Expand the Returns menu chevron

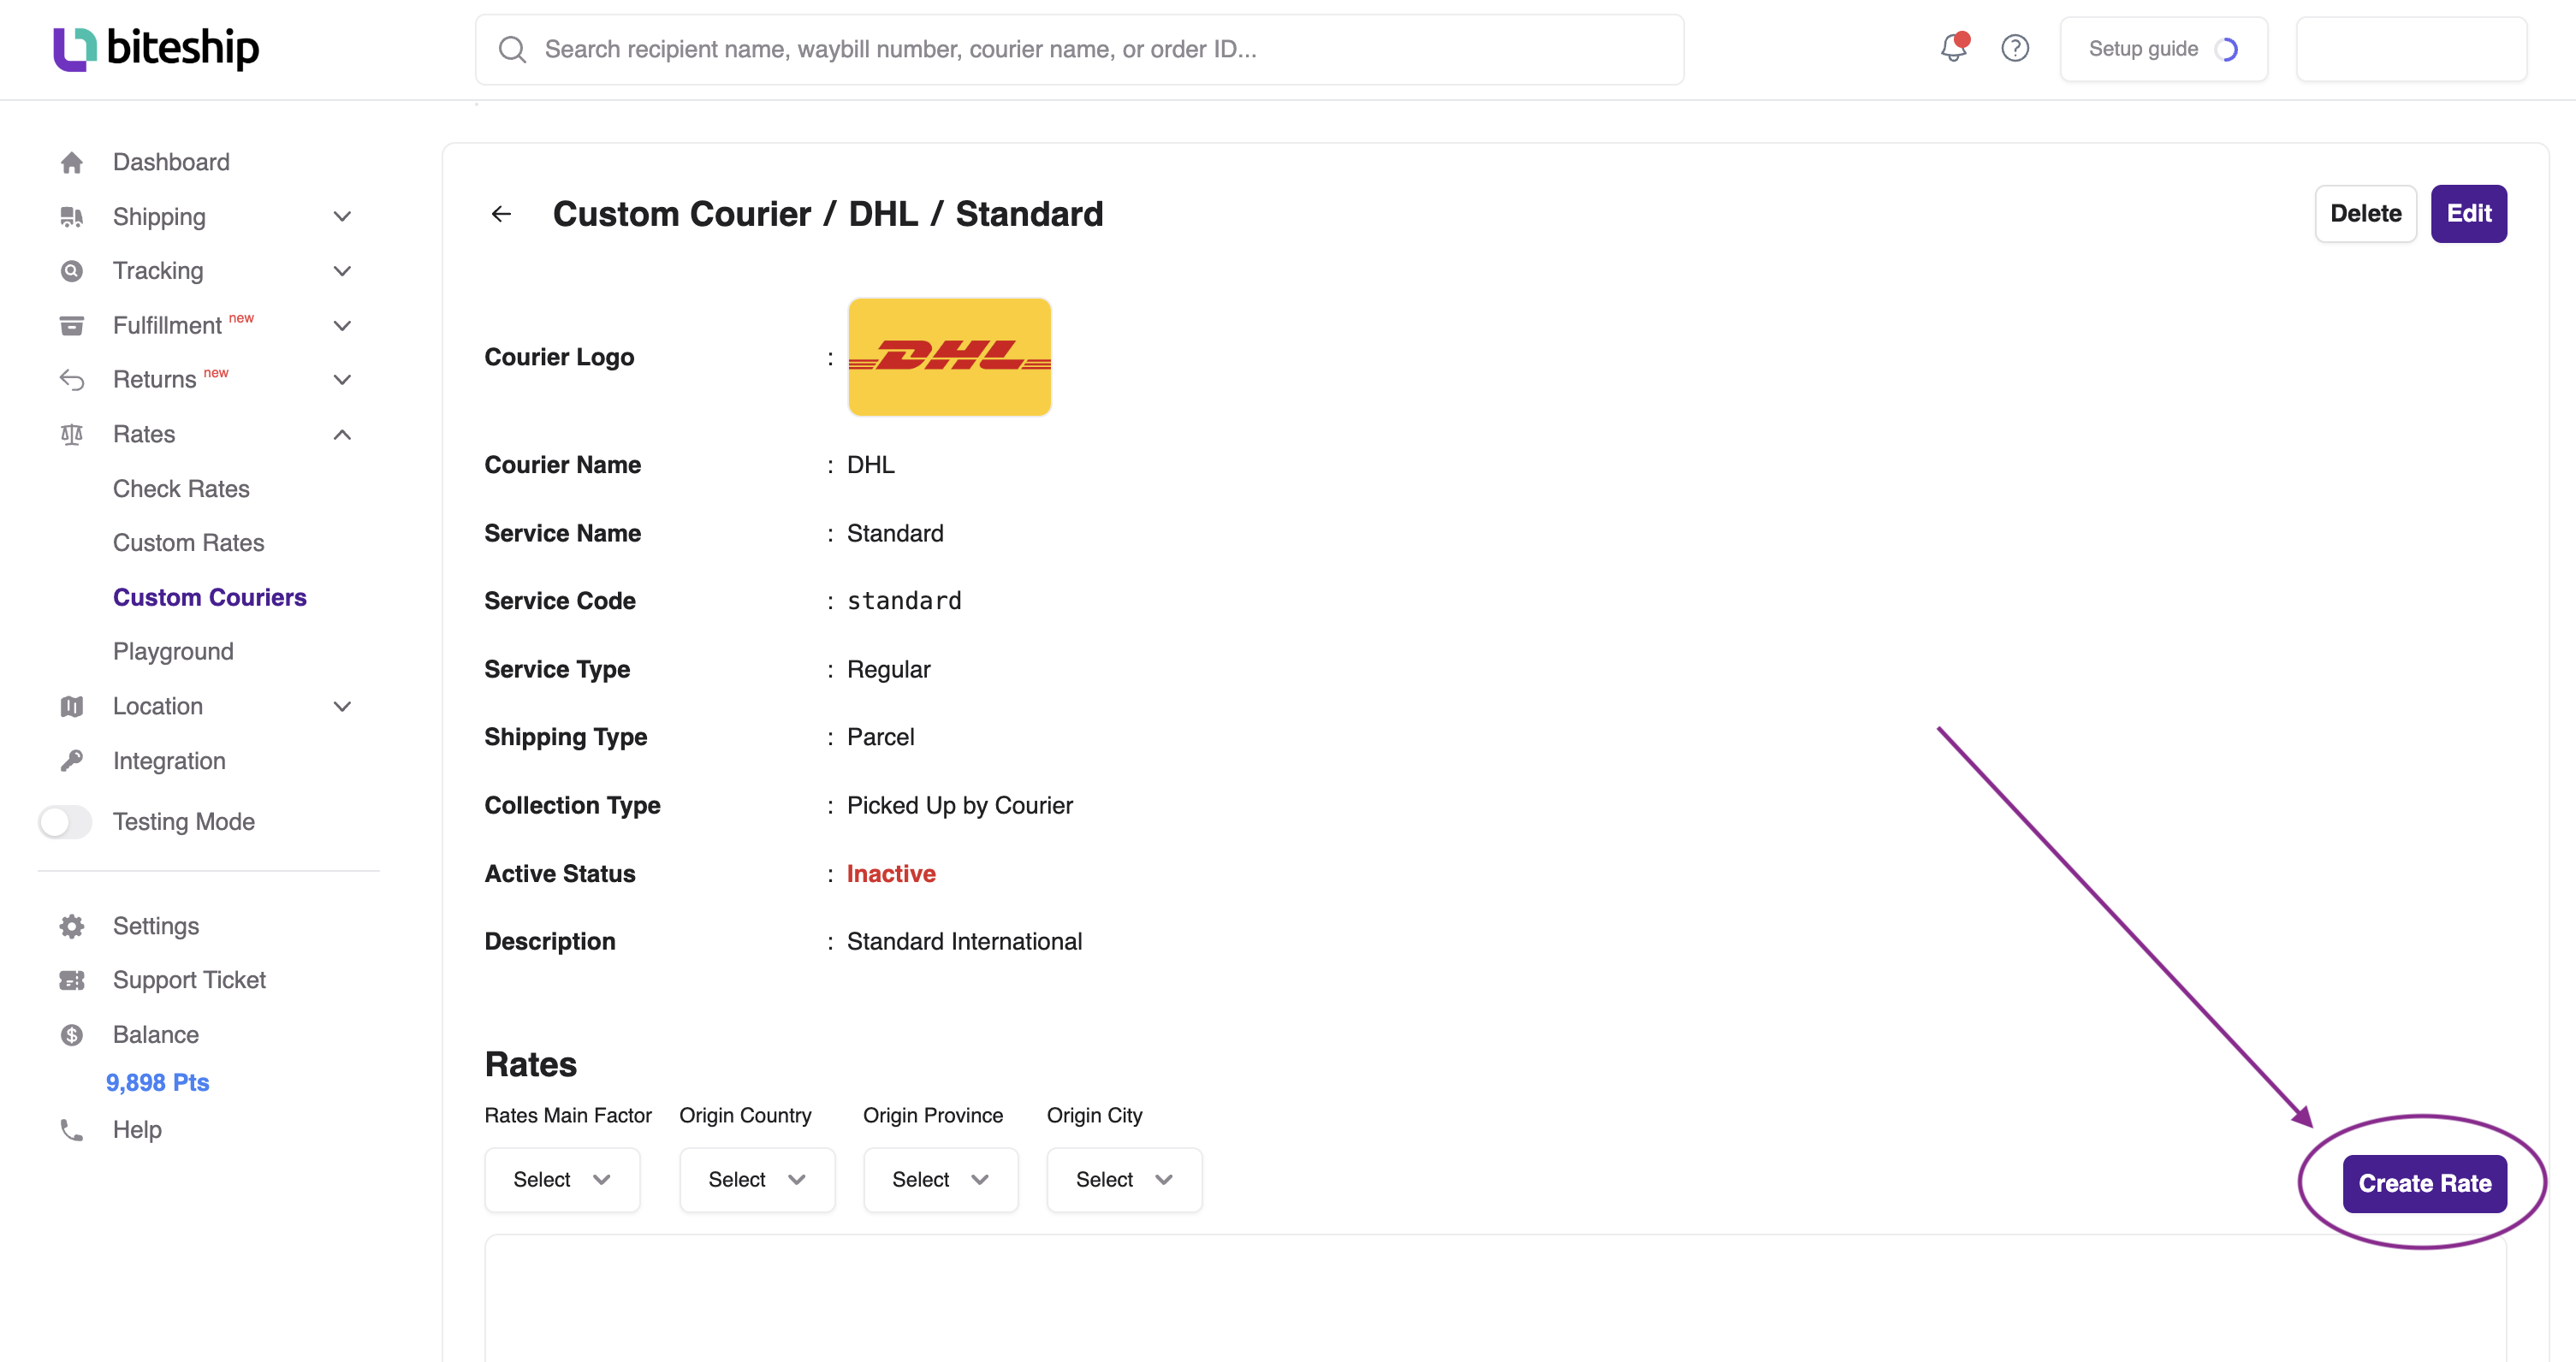point(342,380)
